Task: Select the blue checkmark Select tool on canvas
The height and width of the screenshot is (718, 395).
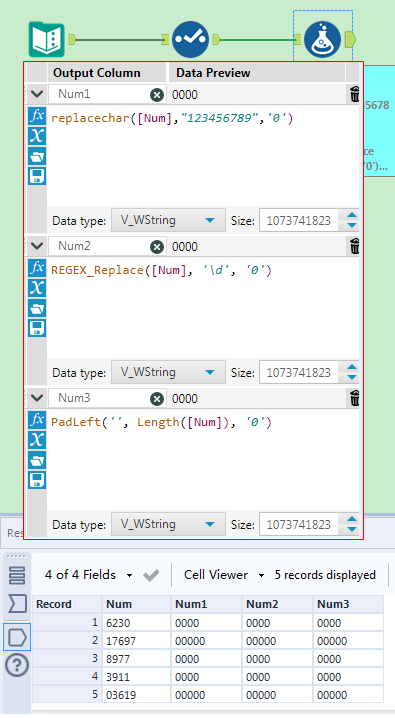Action: 190,39
